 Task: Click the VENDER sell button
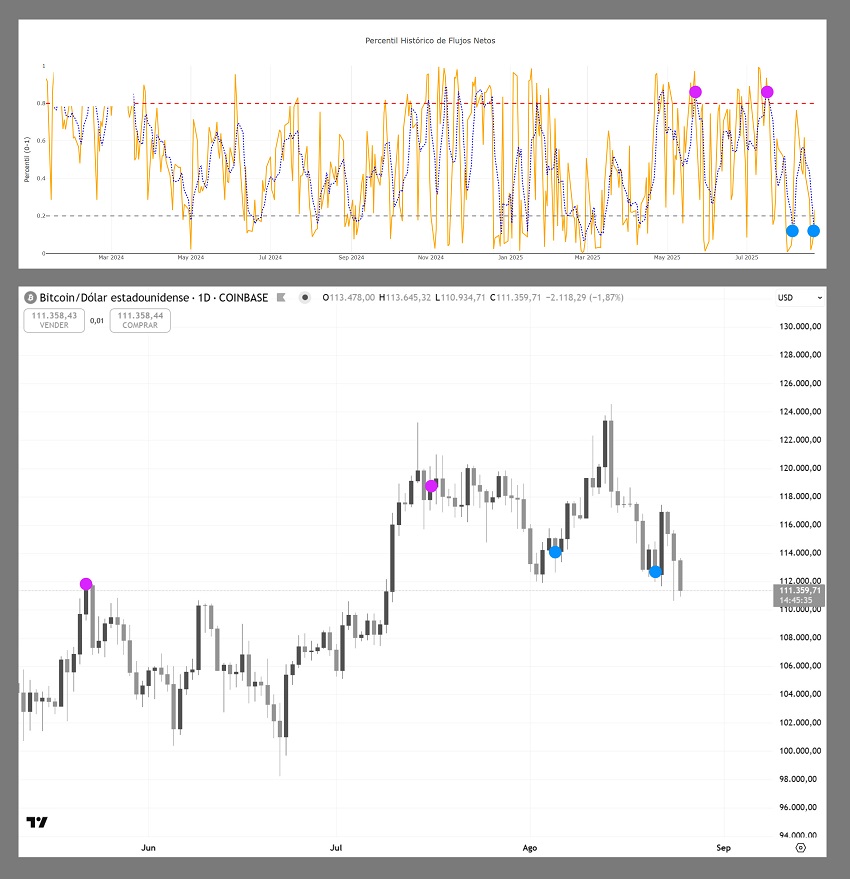(54, 321)
